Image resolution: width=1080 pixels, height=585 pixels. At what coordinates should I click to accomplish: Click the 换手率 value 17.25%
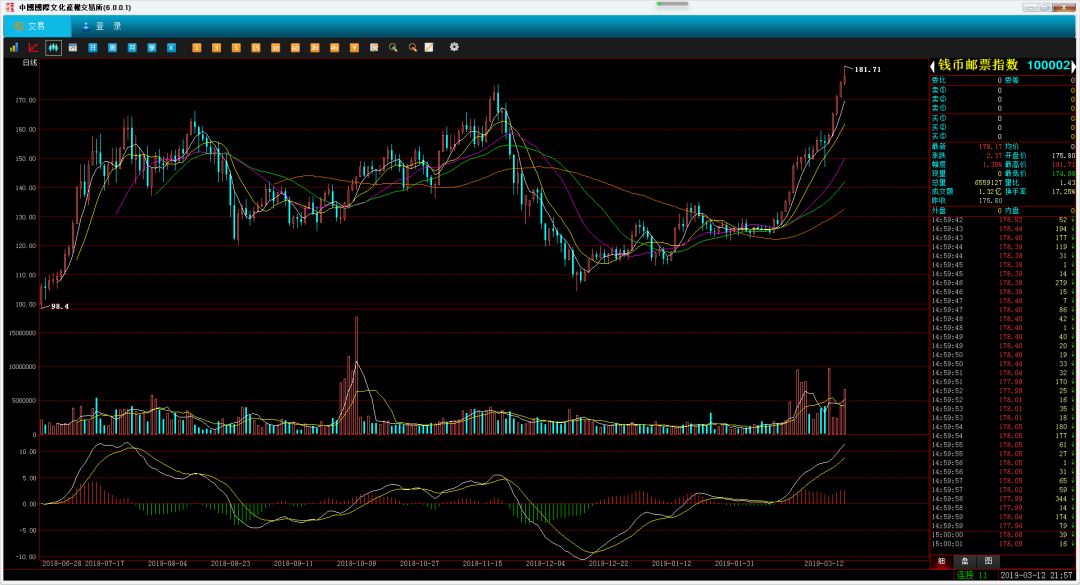pos(1063,192)
